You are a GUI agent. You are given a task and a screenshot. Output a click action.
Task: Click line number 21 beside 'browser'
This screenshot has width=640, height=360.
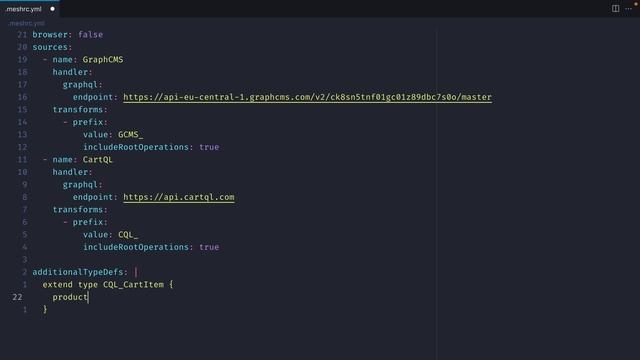[x=22, y=35]
